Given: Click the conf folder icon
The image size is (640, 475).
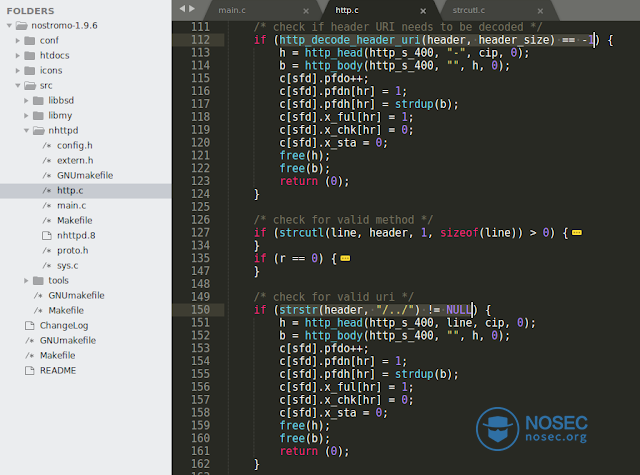Looking at the screenshot, I should (29, 40).
